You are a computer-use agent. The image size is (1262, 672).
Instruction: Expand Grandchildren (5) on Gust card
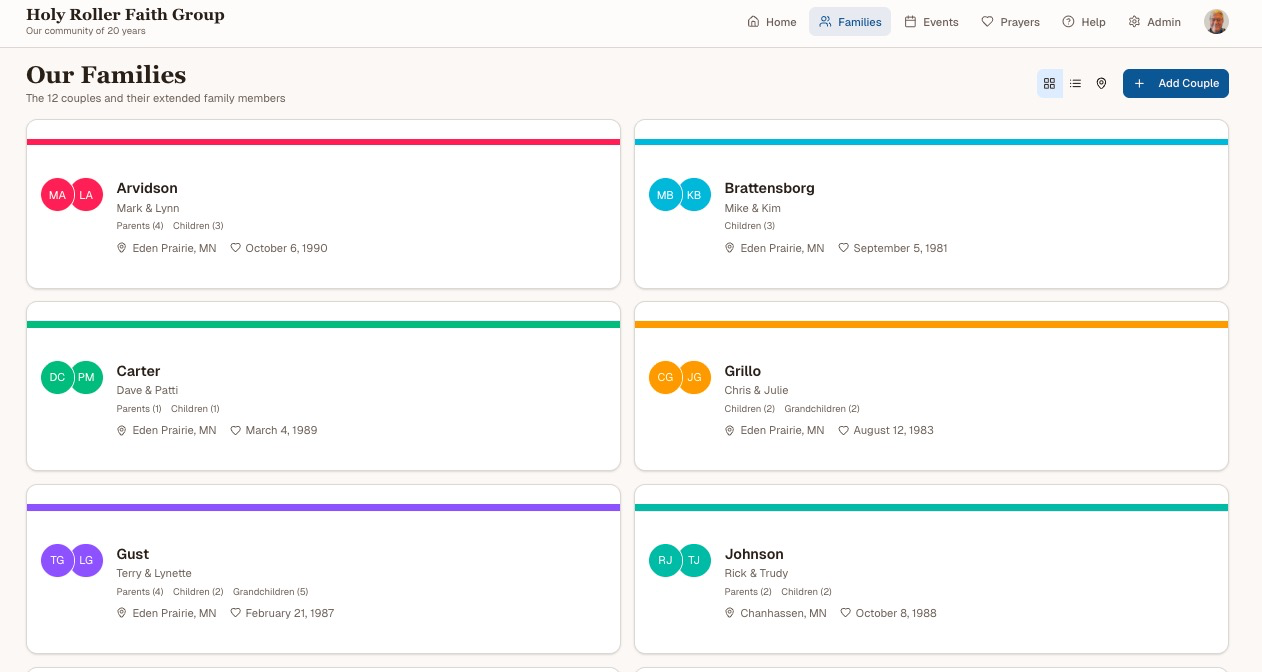270,592
